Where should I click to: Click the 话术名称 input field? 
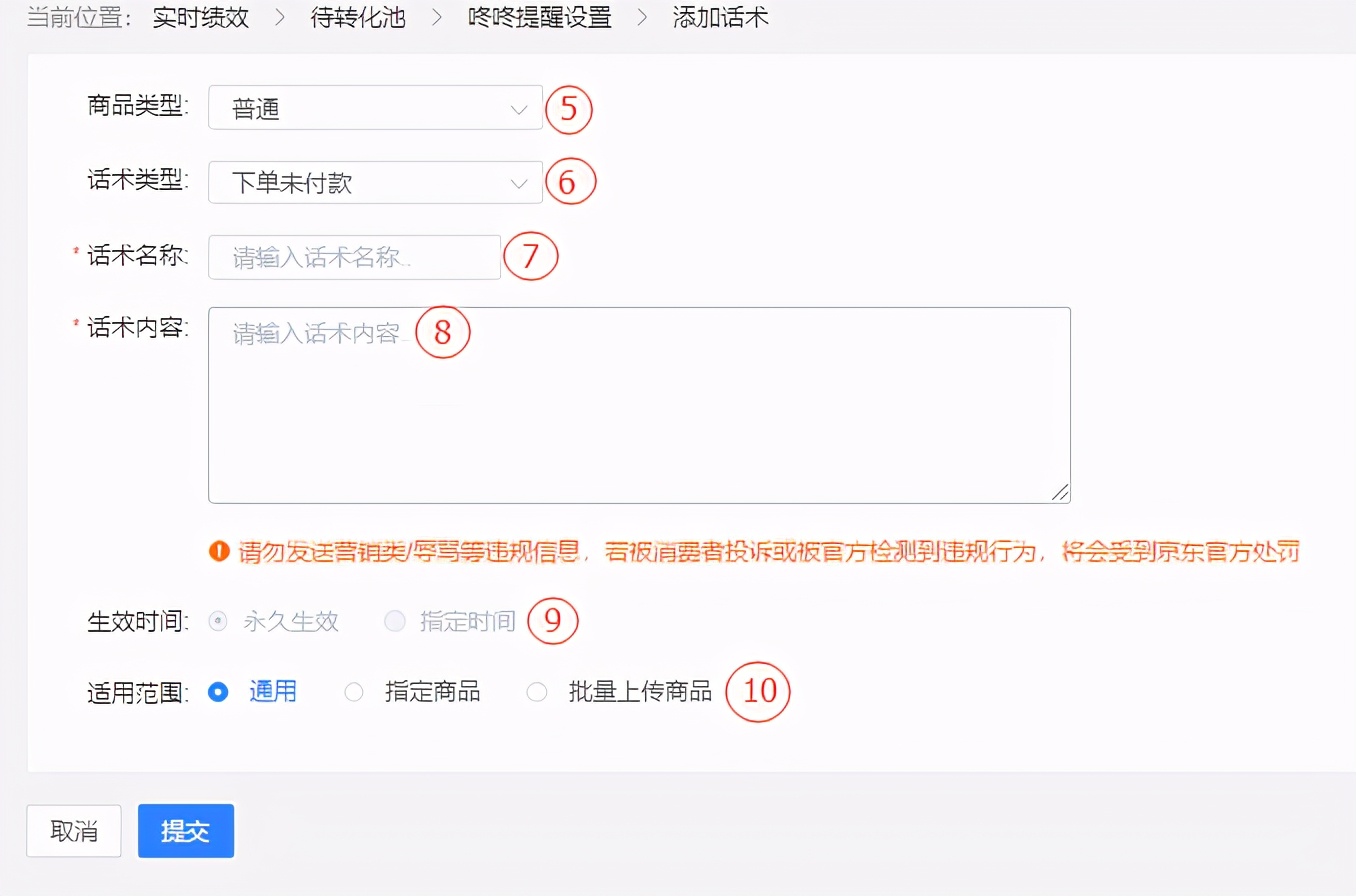354,257
